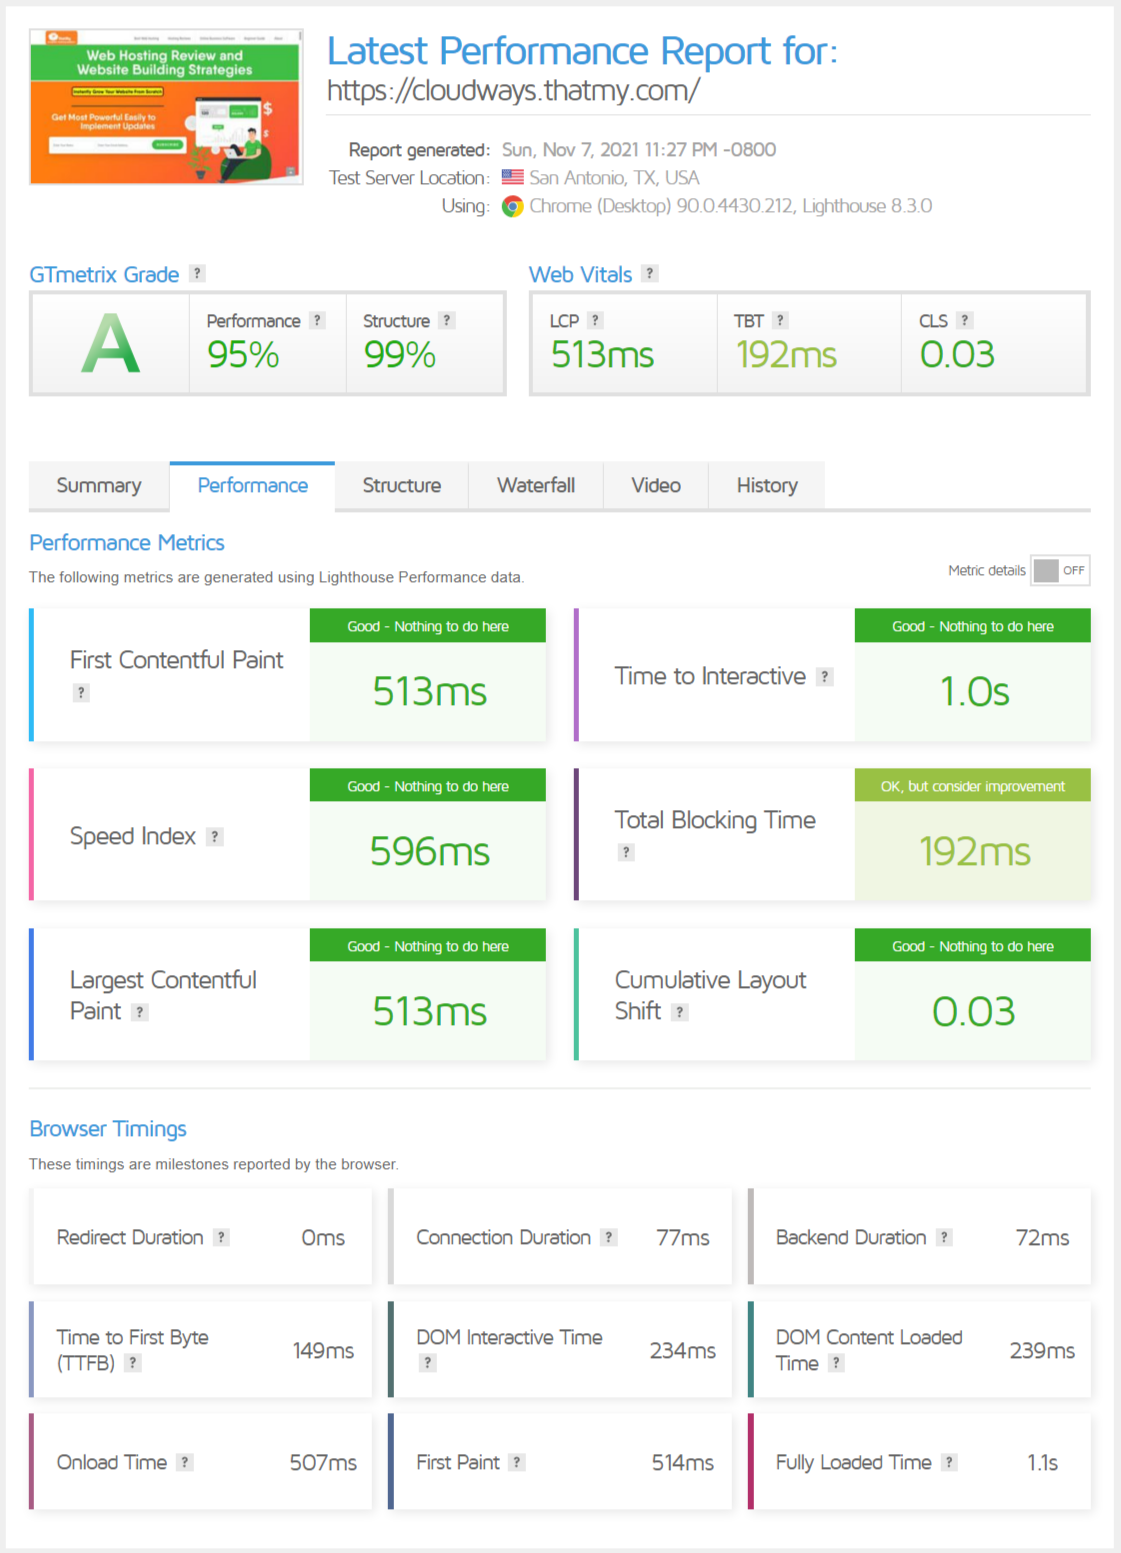Click the 0ms Redirect Duration value
The height and width of the screenshot is (1553, 1121).
(x=323, y=1237)
